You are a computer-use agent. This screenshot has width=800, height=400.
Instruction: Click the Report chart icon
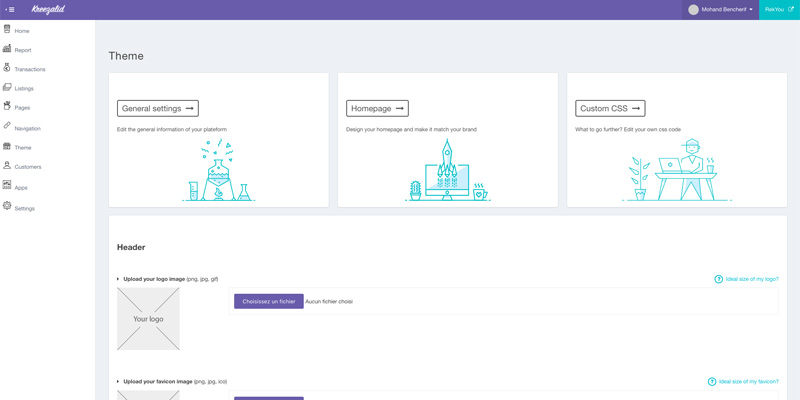(x=7, y=48)
